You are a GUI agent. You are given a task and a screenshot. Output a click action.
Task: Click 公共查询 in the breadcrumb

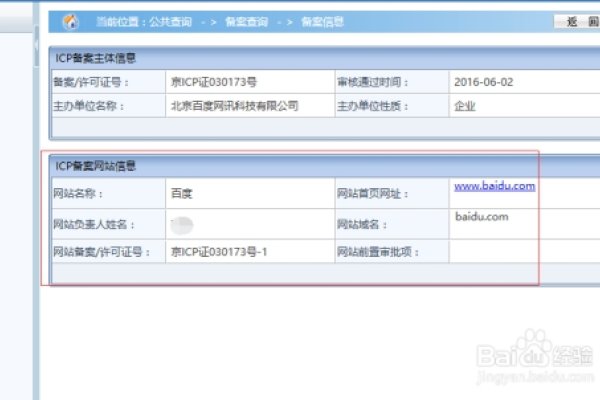tap(170, 22)
